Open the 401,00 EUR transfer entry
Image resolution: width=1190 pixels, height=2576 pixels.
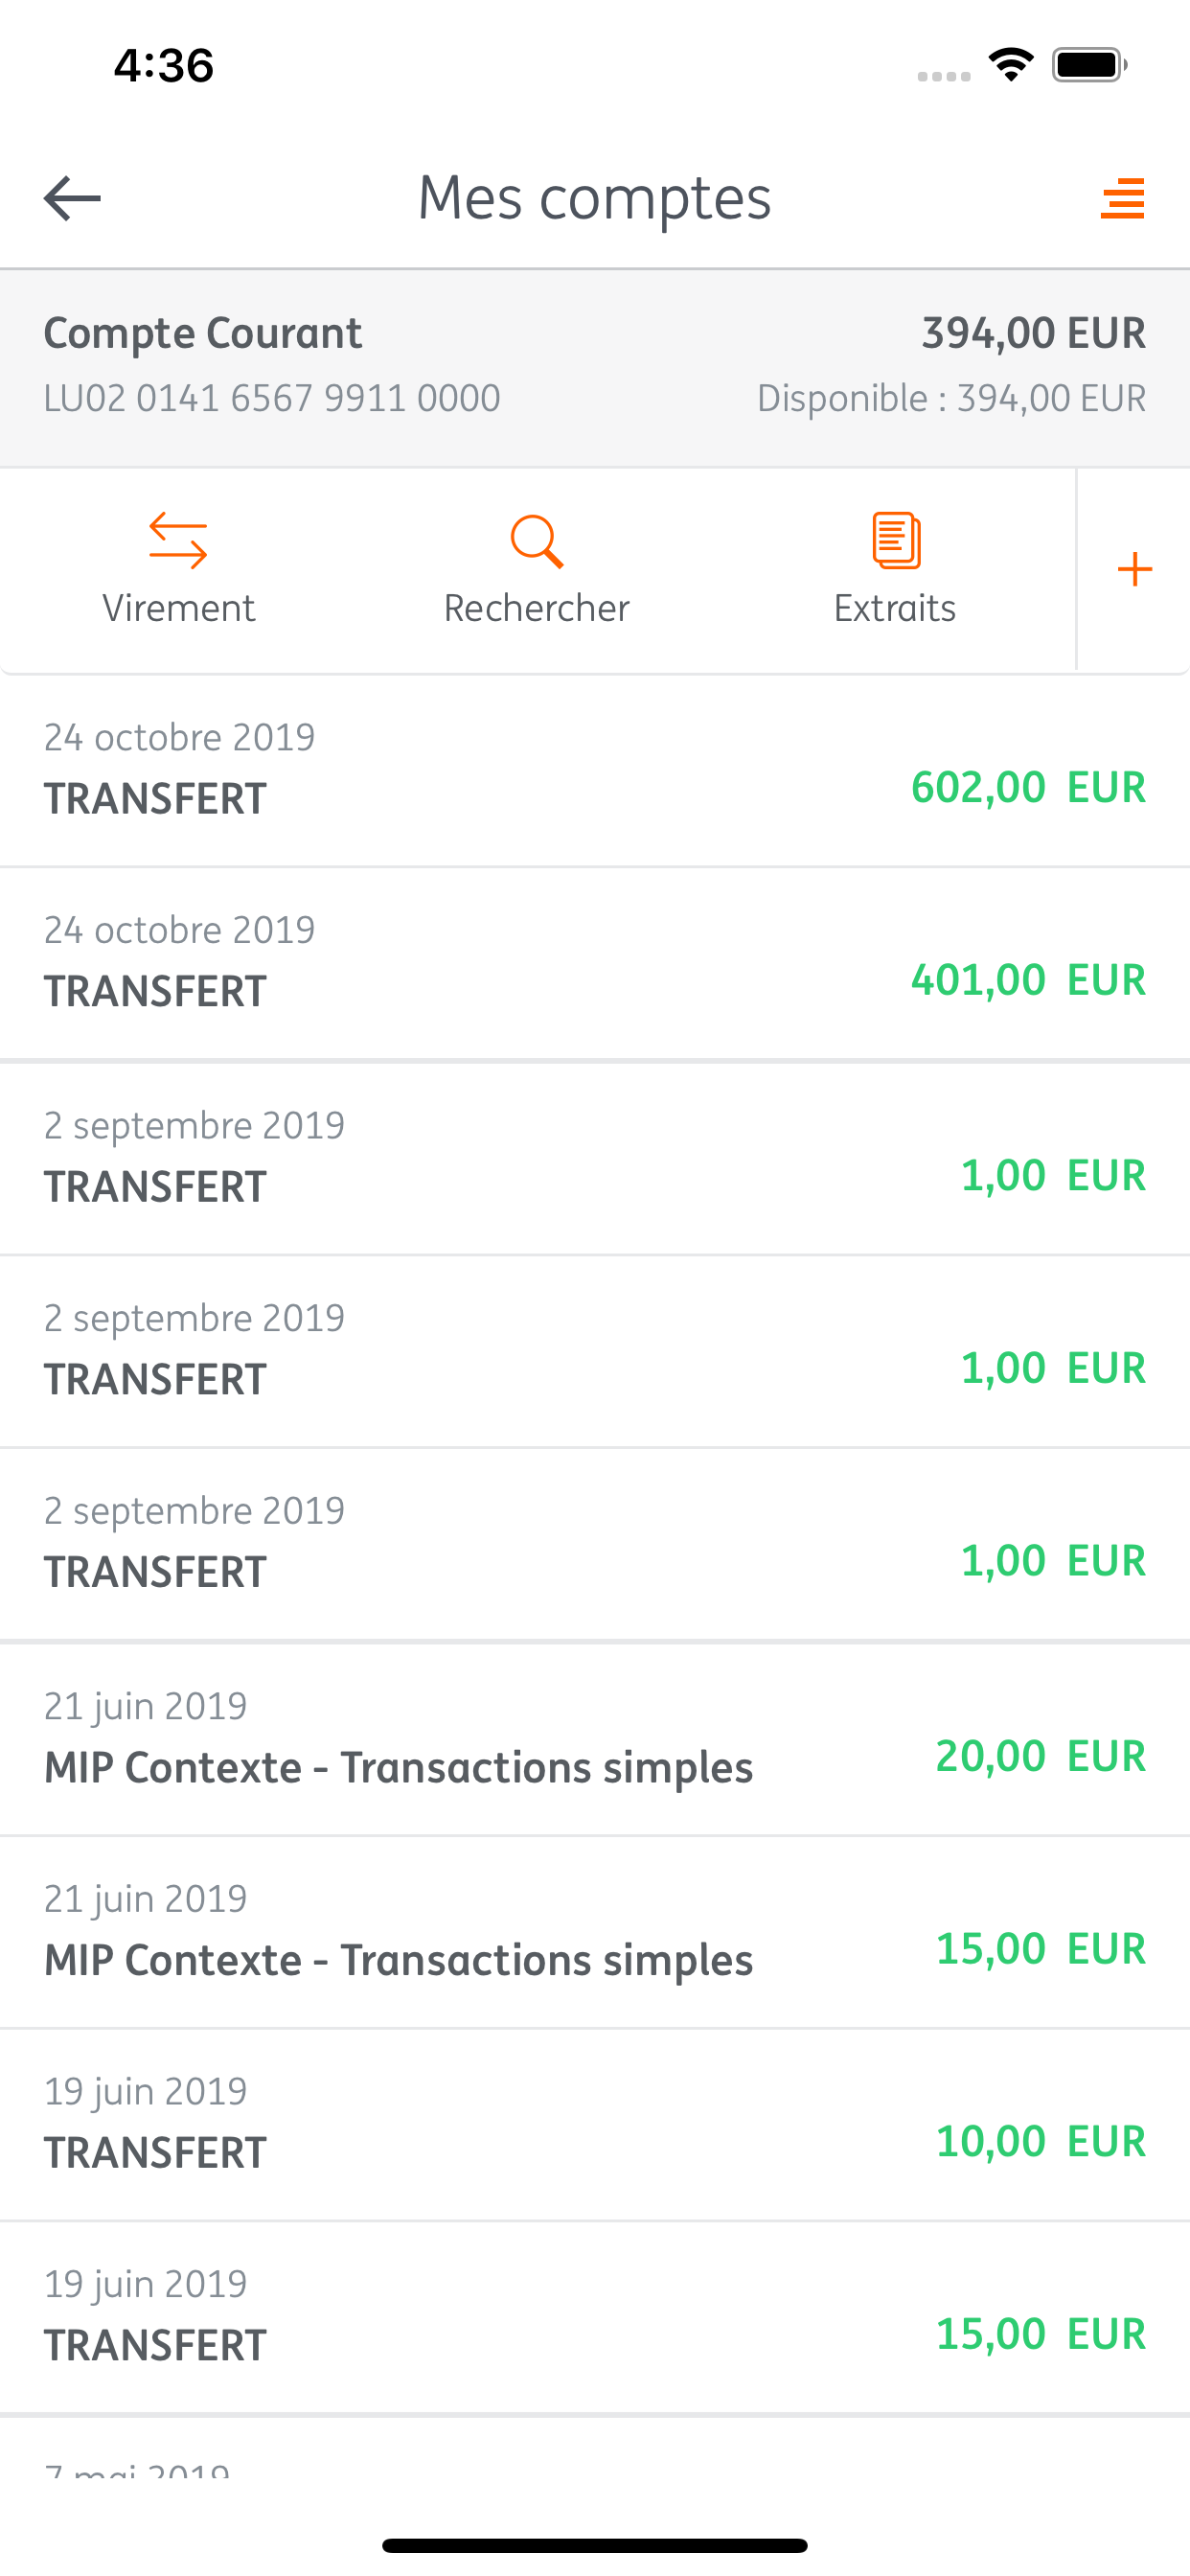[595, 963]
